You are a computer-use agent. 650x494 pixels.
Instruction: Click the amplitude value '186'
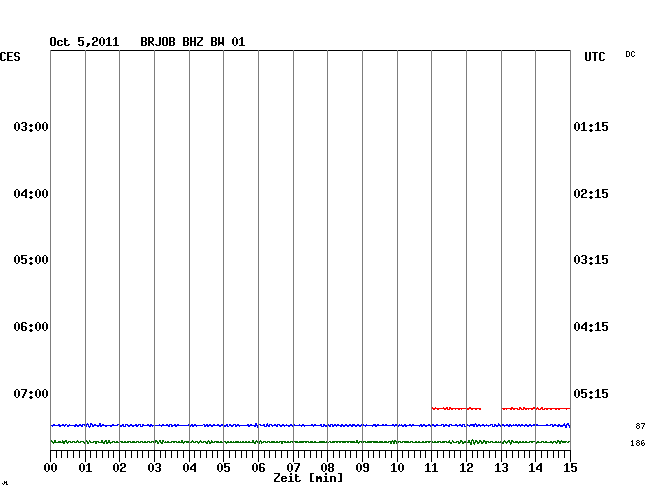pyautogui.click(x=638, y=443)
